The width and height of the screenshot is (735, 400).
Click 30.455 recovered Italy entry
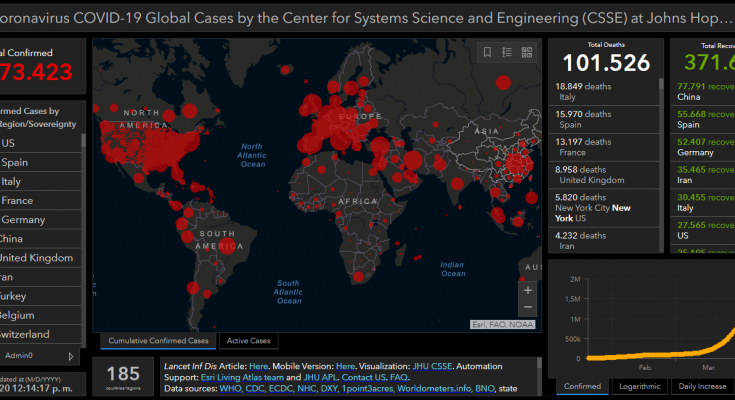[703, 202]
